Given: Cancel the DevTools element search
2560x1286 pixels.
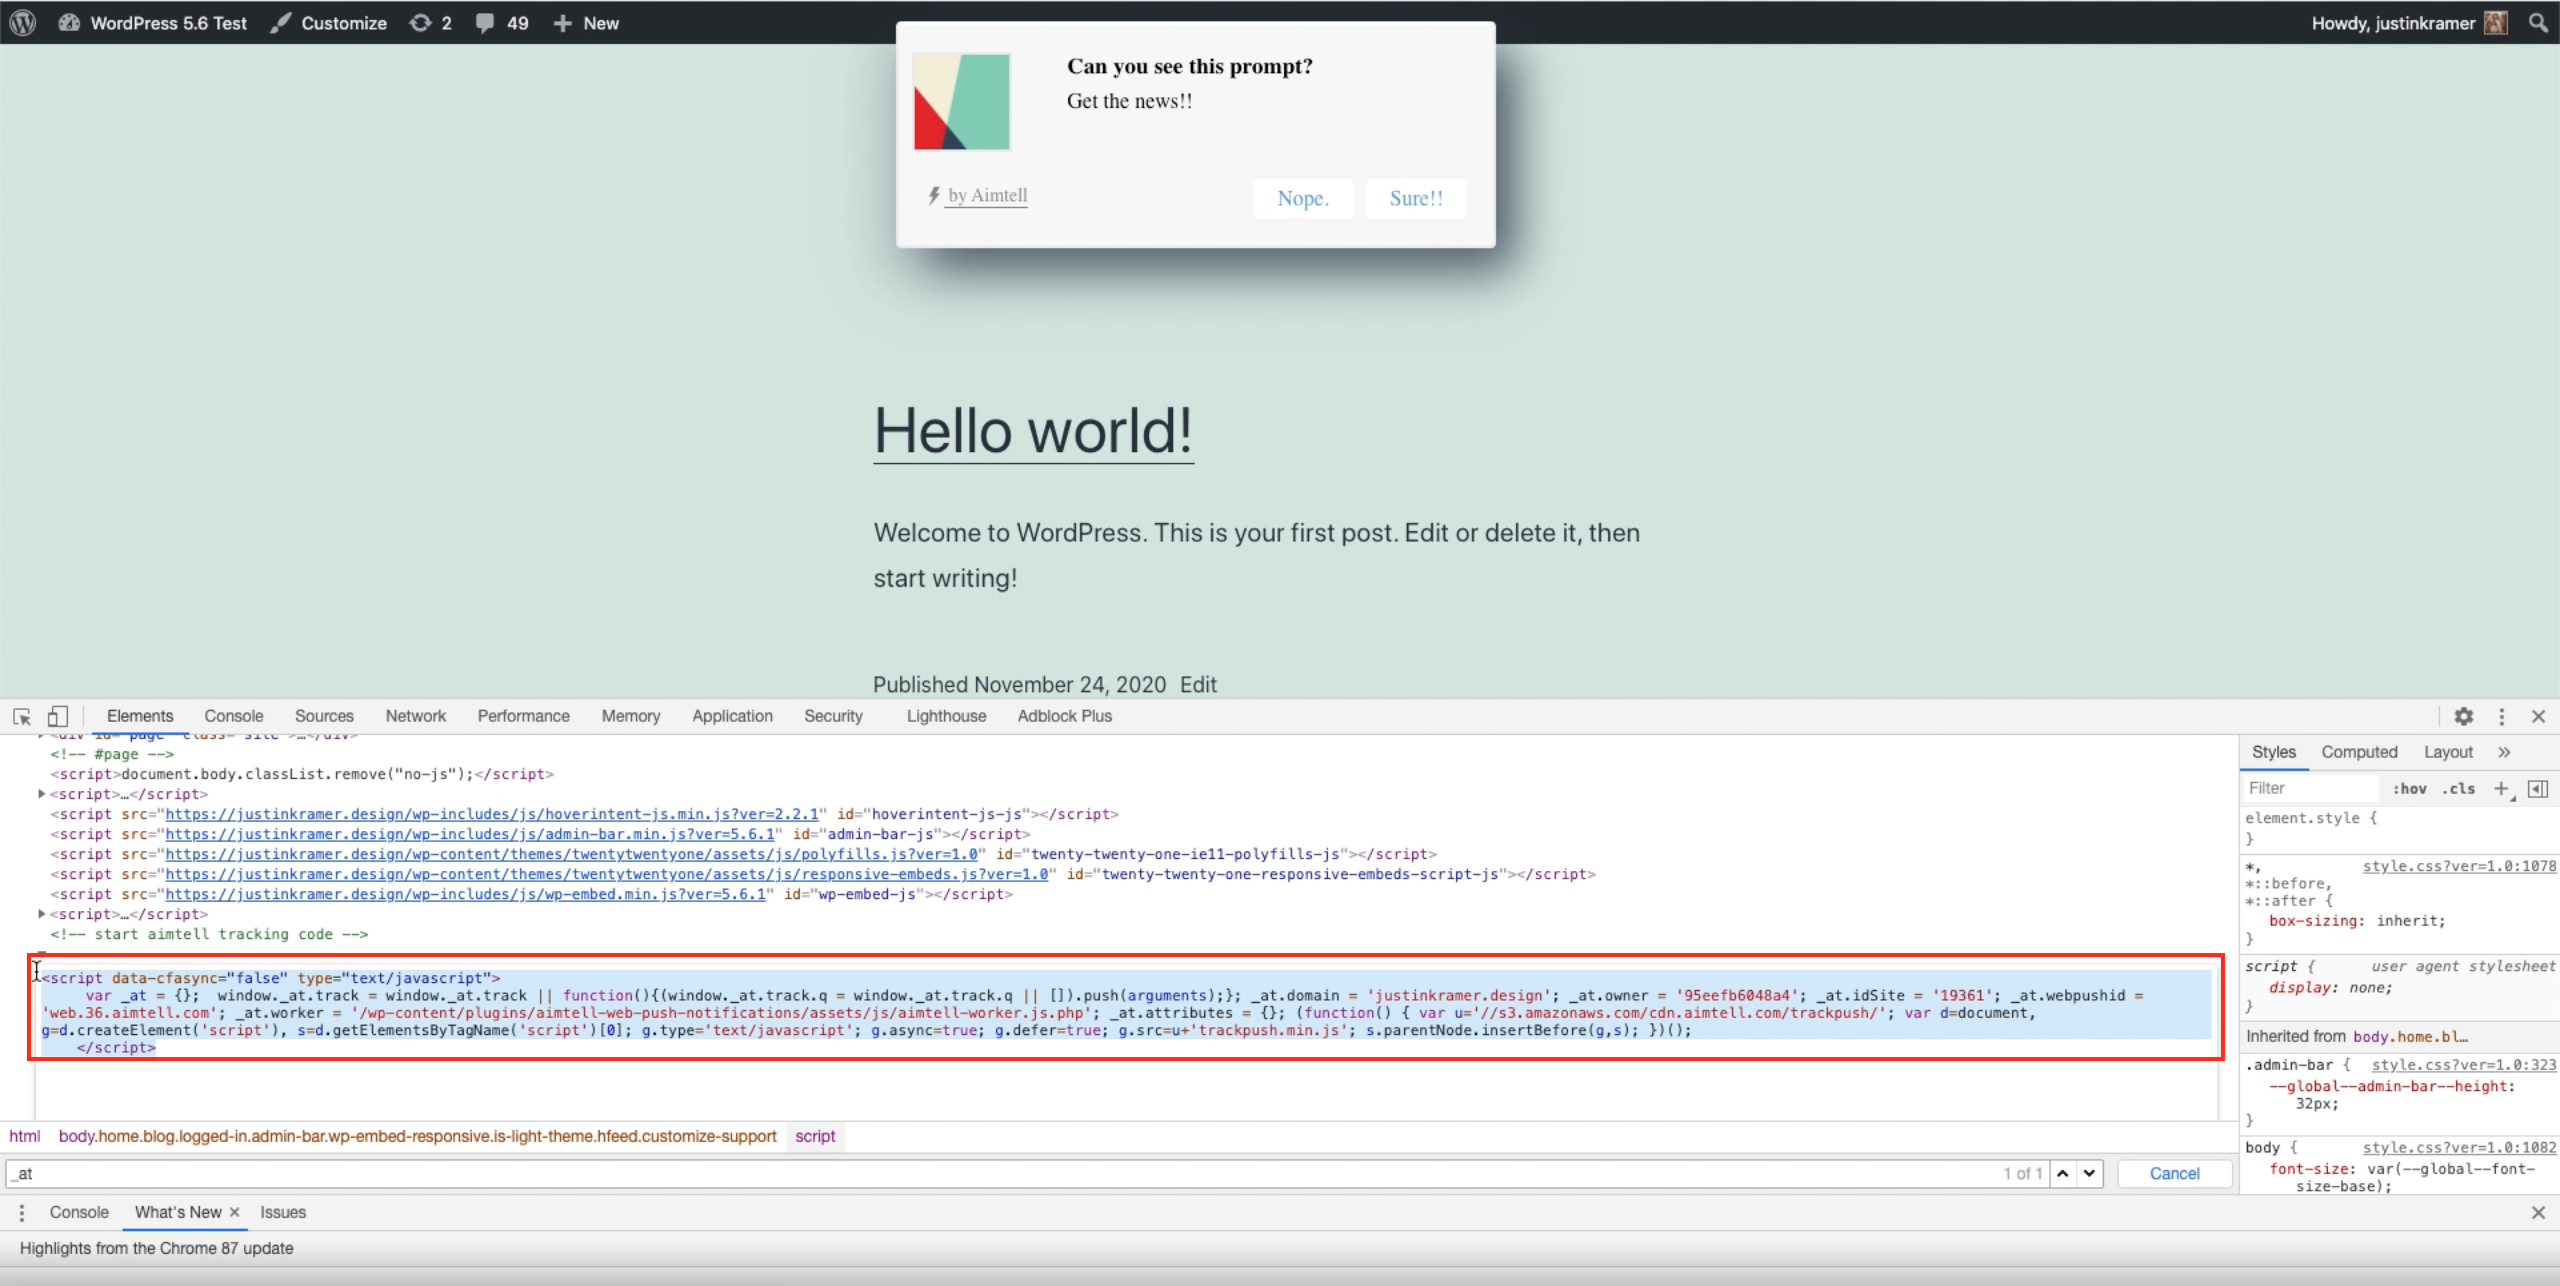Looking at the screenshot, I should tap(2174, 1173).
